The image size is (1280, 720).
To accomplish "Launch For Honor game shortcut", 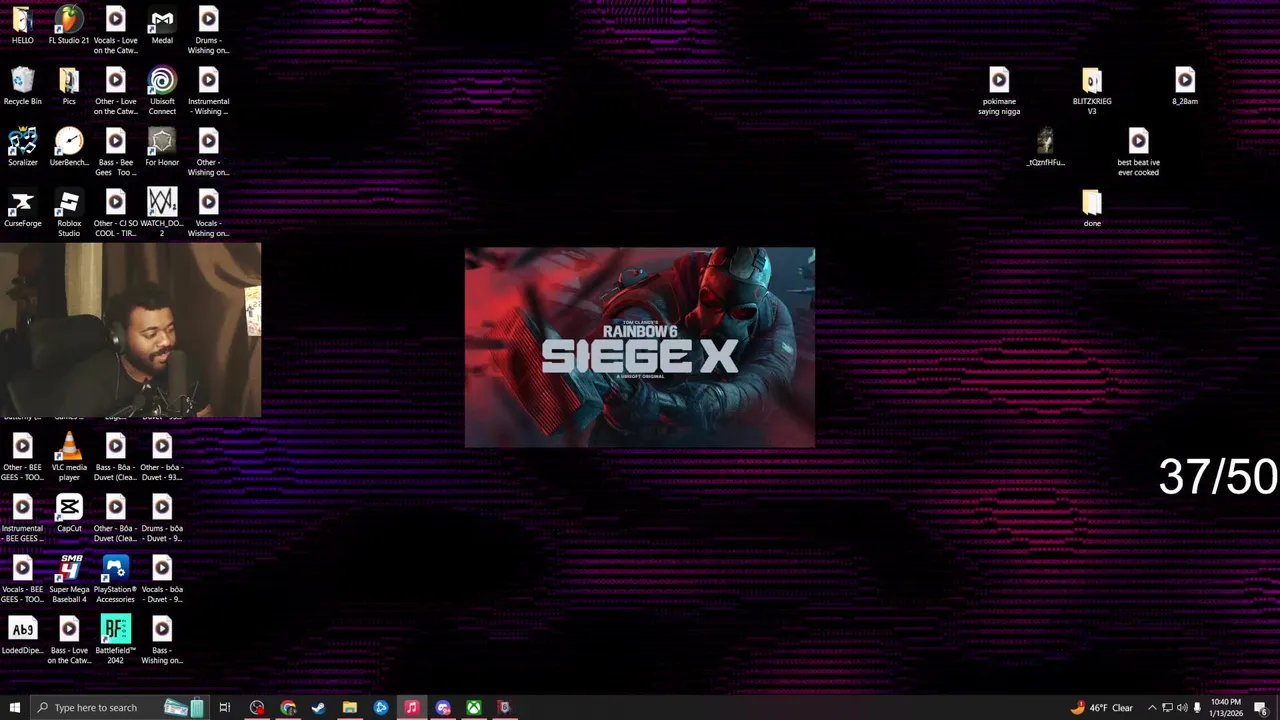I will (x=162, y=148).
